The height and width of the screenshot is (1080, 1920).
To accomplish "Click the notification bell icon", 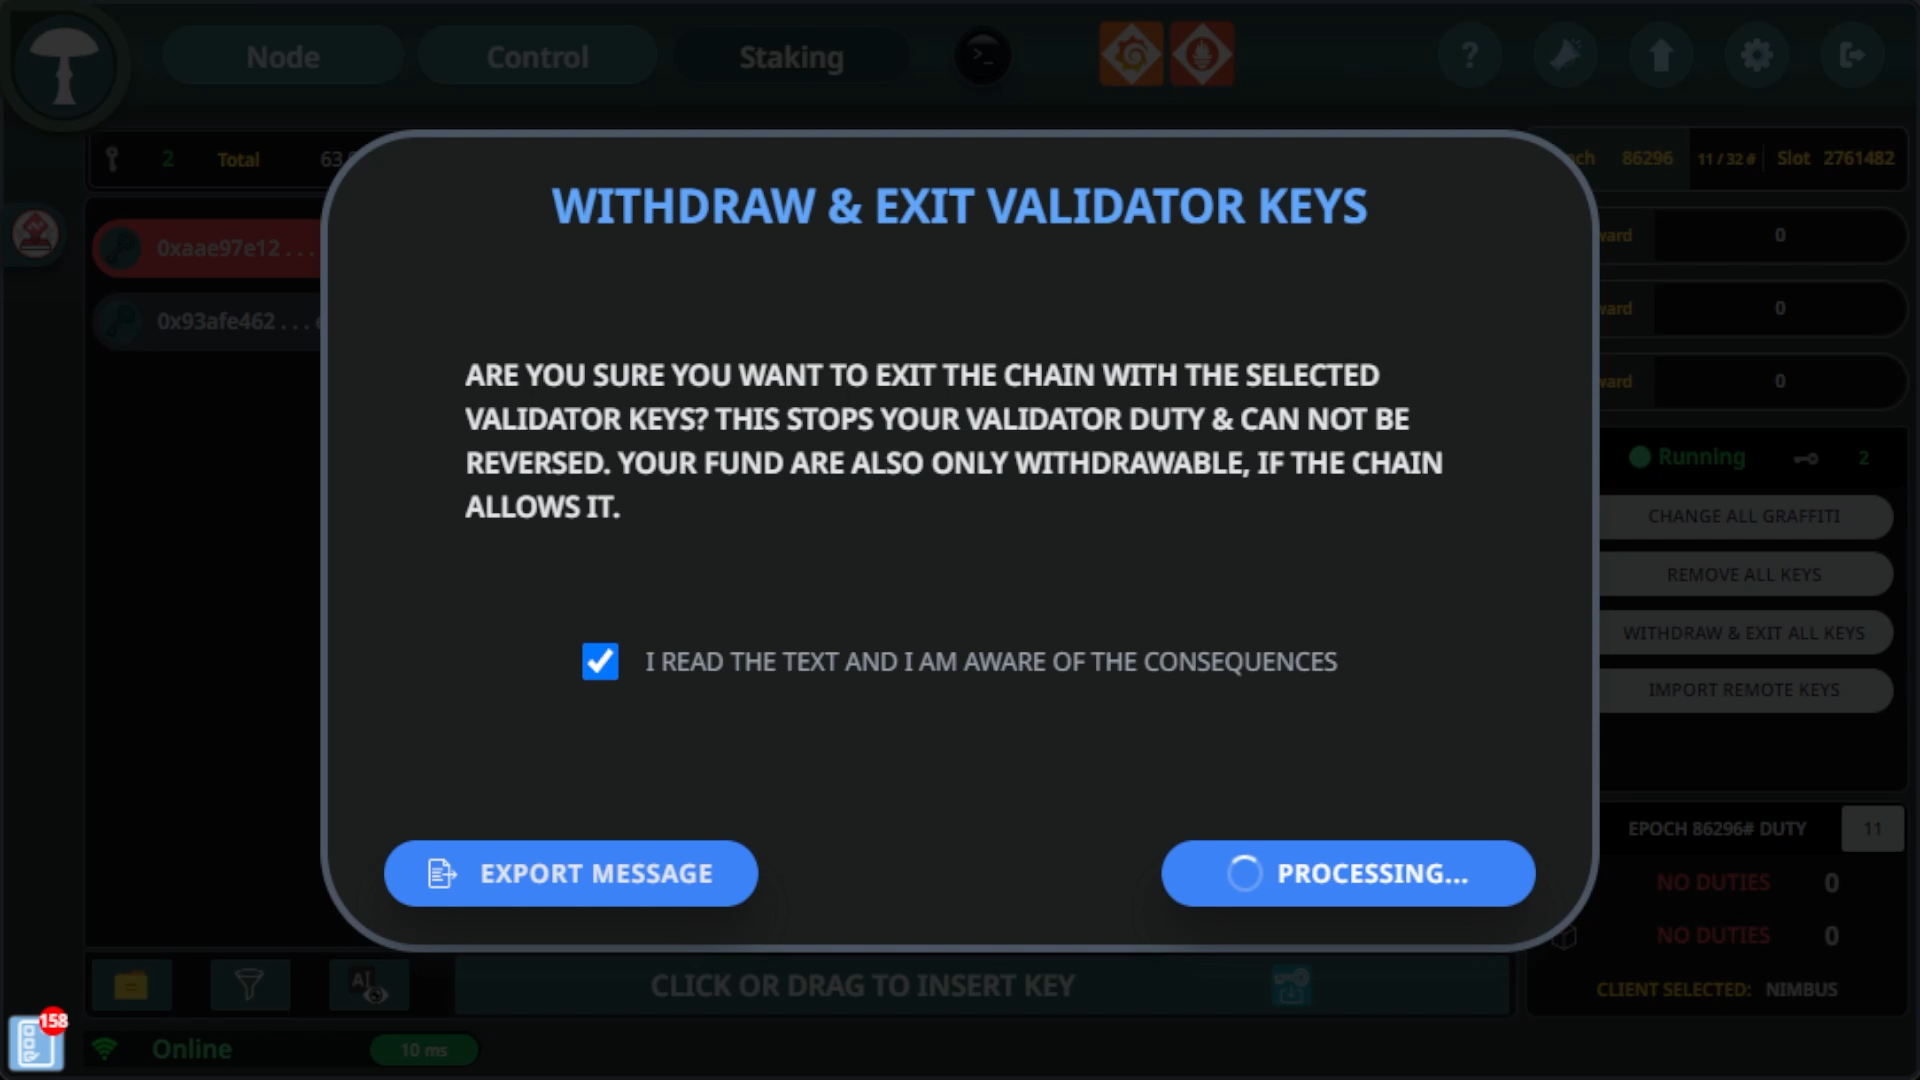I will tap(1565, 55).
